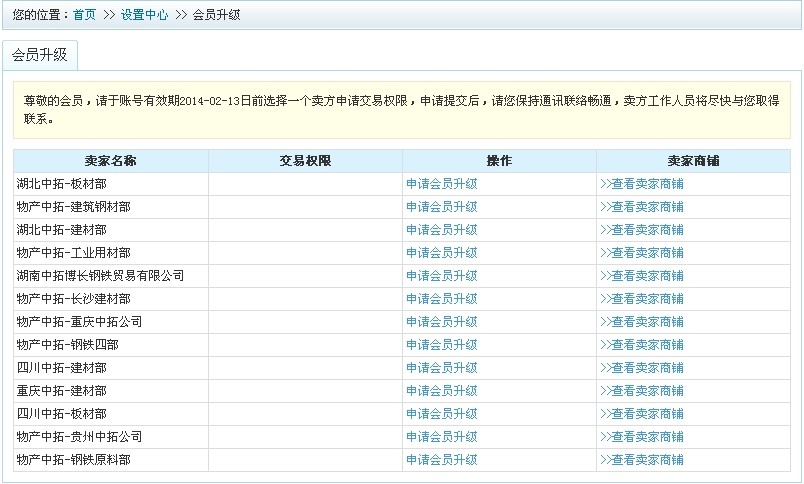This screenshot has width=804, height=484.
Task: Open 查看卖家商铺 for 物产中拓-钢铁四部
Action: click(x=642, y=344)
